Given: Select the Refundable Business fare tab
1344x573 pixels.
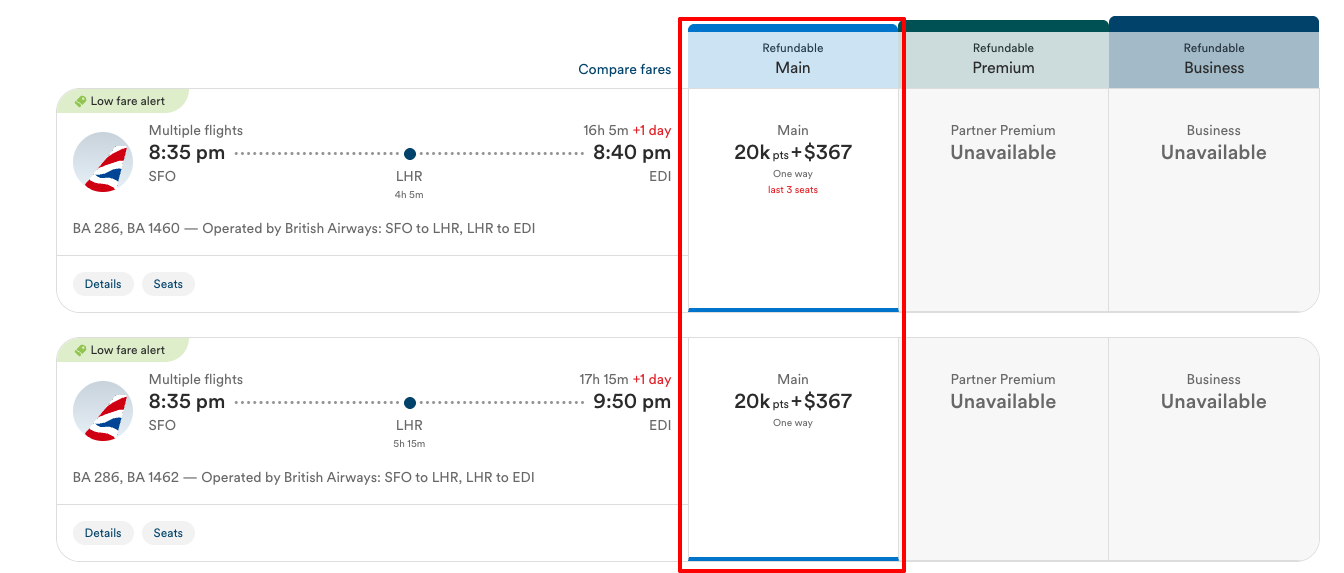Looking at the screenshot, I should (x=1214, y=56).
